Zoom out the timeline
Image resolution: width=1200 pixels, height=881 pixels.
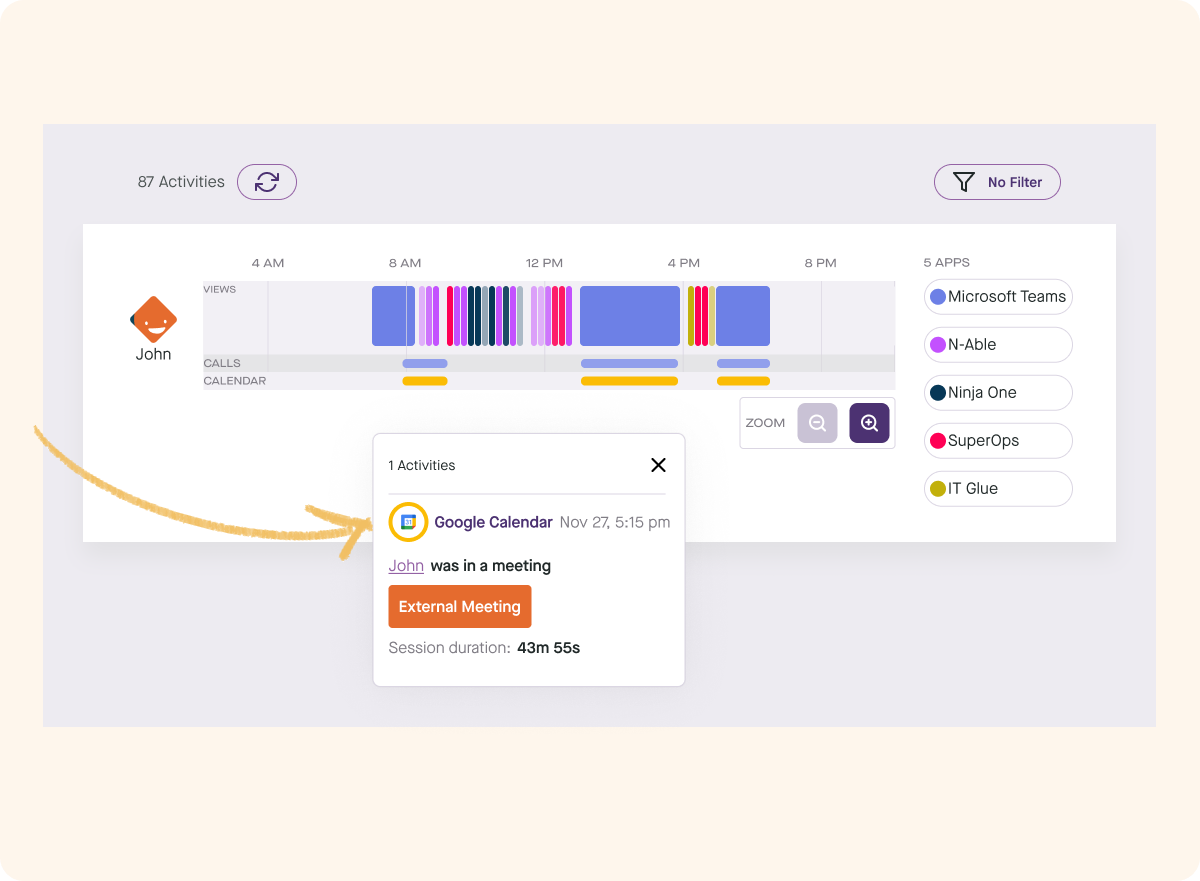click(817, 423)
